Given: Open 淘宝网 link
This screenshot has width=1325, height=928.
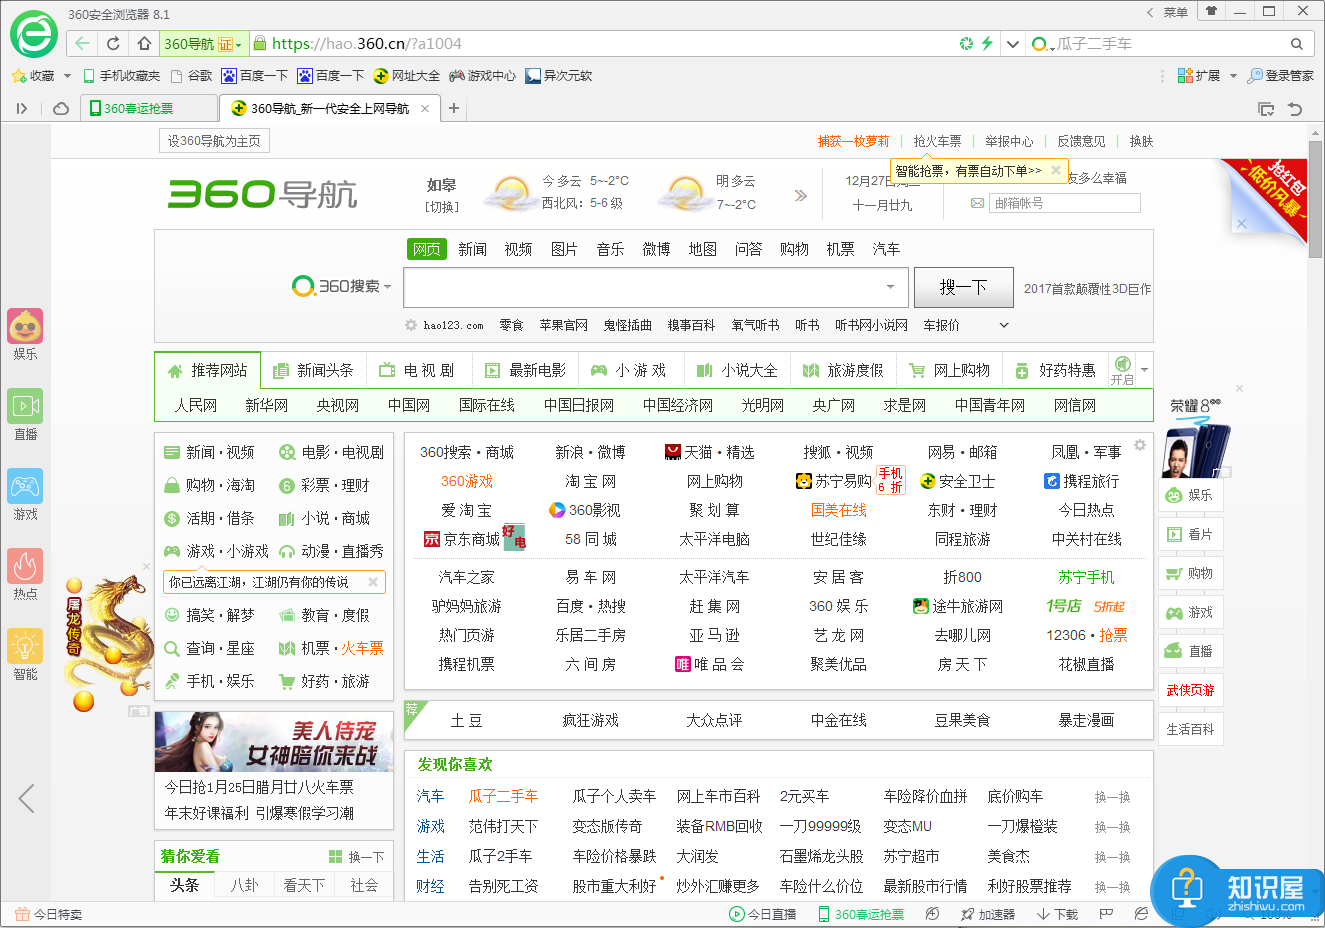Looking at the screenshot, I should 590,481.
